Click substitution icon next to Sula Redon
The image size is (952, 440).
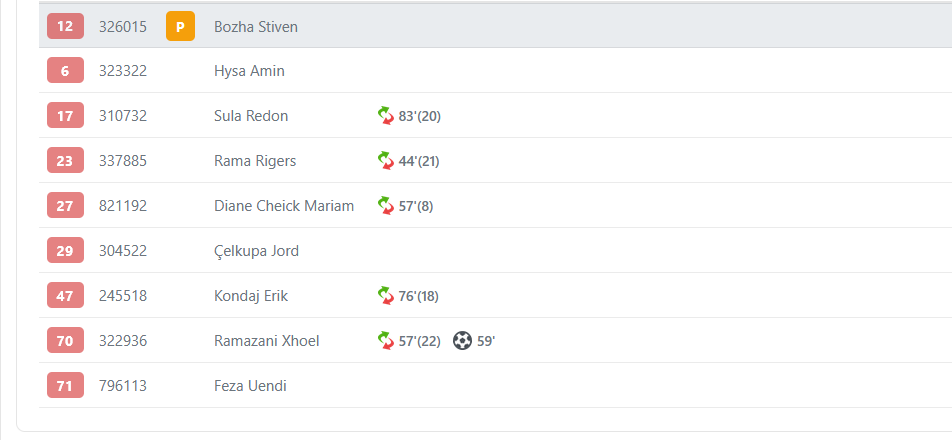[386, 116]
